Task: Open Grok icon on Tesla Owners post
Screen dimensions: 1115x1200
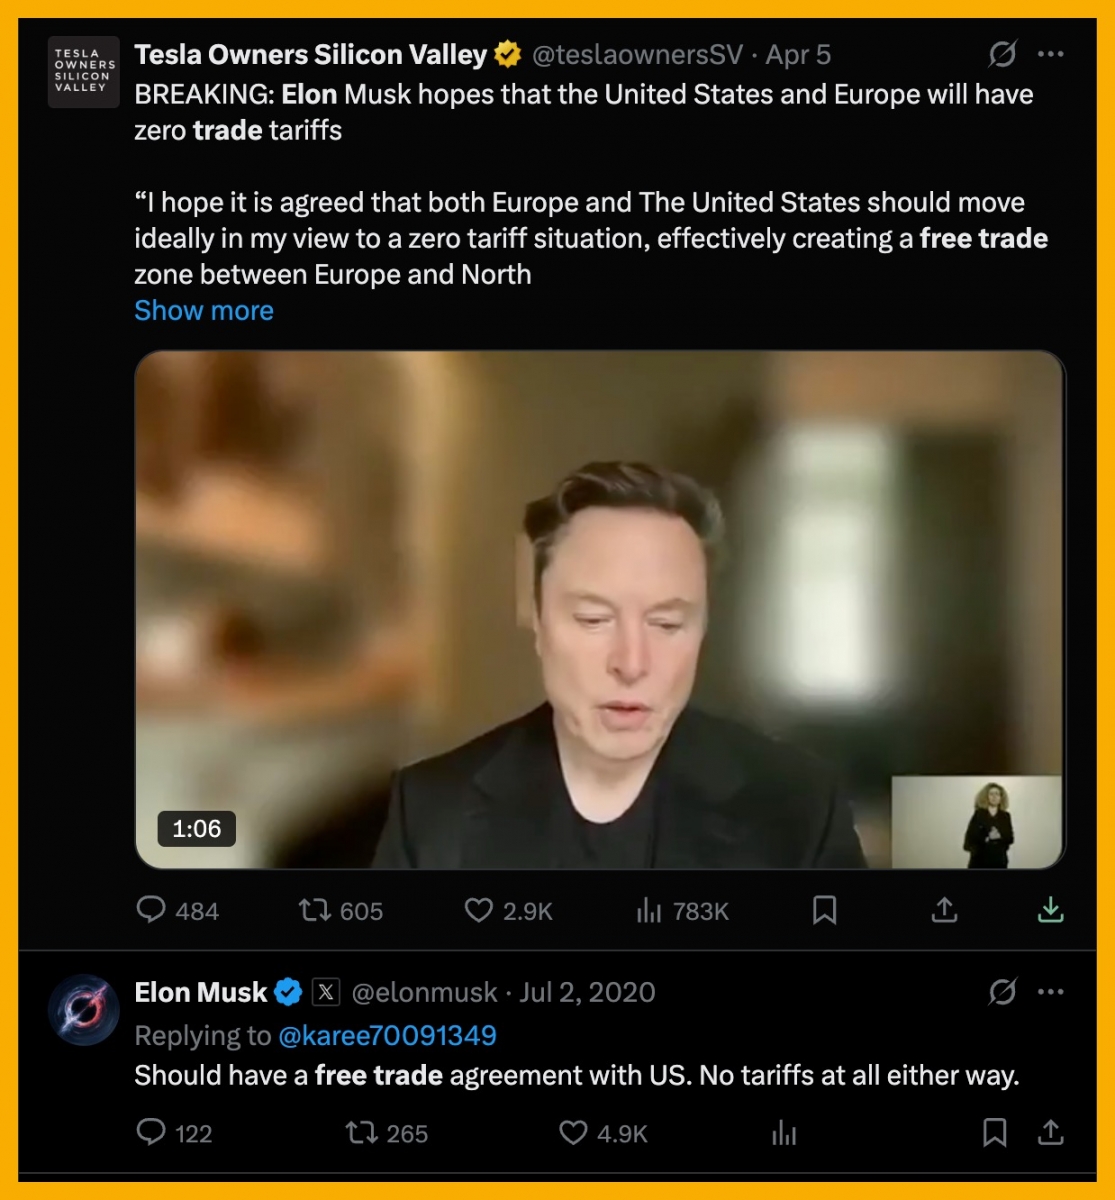Action: [1002, 54]
